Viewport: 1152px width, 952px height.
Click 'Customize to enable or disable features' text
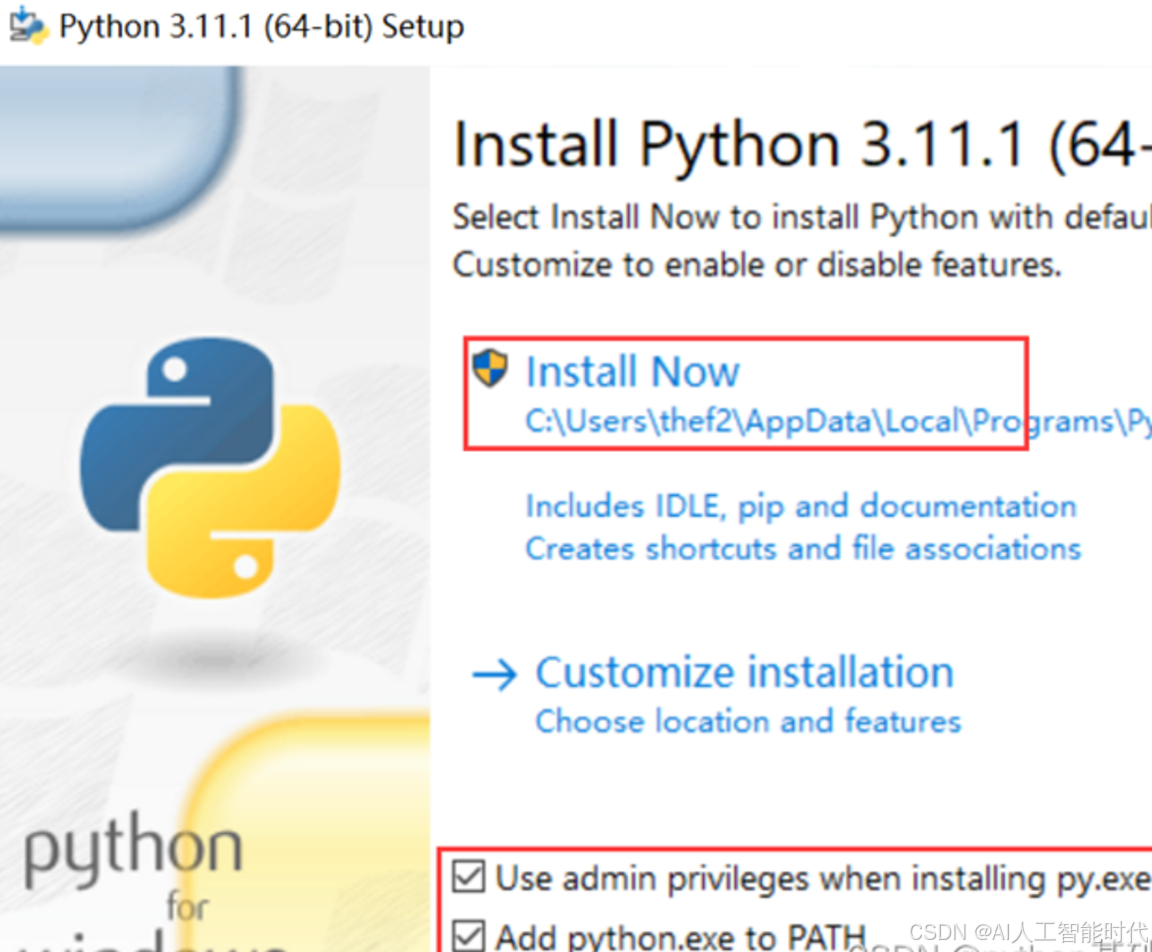tap(757, 264)
